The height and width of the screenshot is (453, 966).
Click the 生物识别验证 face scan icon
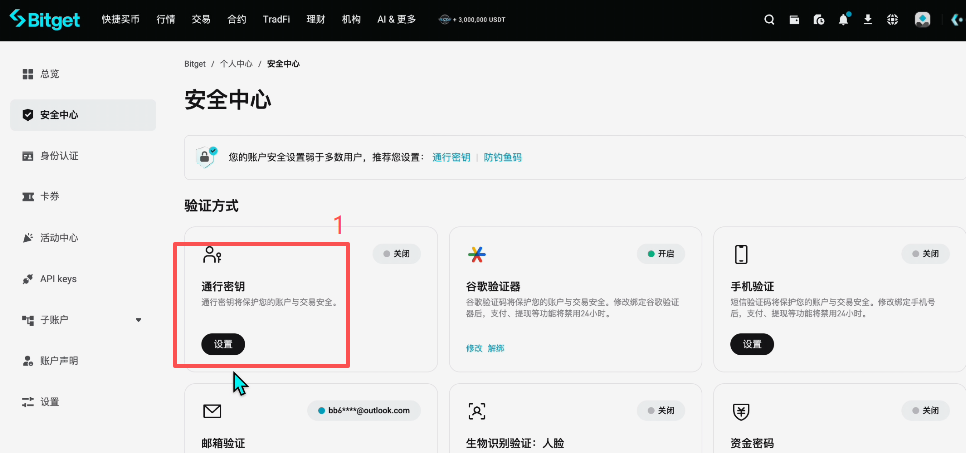pyautogui.click(x=477, y=411)
